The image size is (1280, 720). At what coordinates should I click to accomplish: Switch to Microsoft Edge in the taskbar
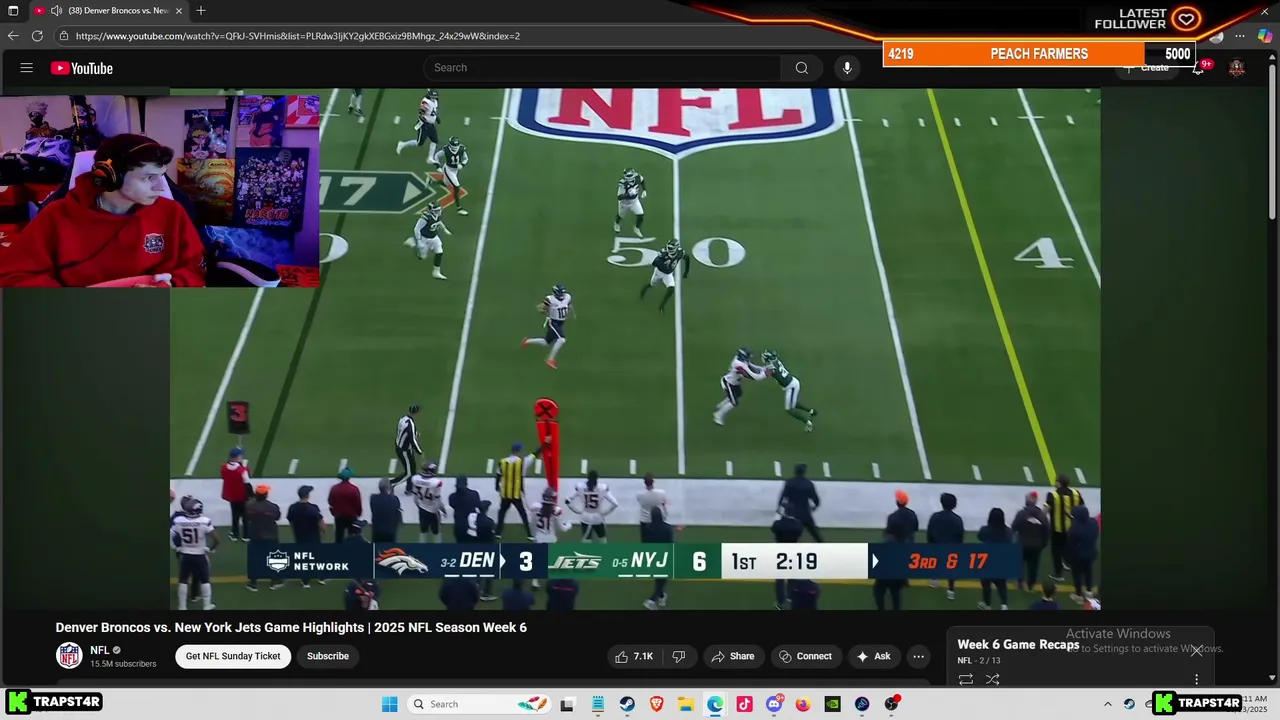point(715,704)
